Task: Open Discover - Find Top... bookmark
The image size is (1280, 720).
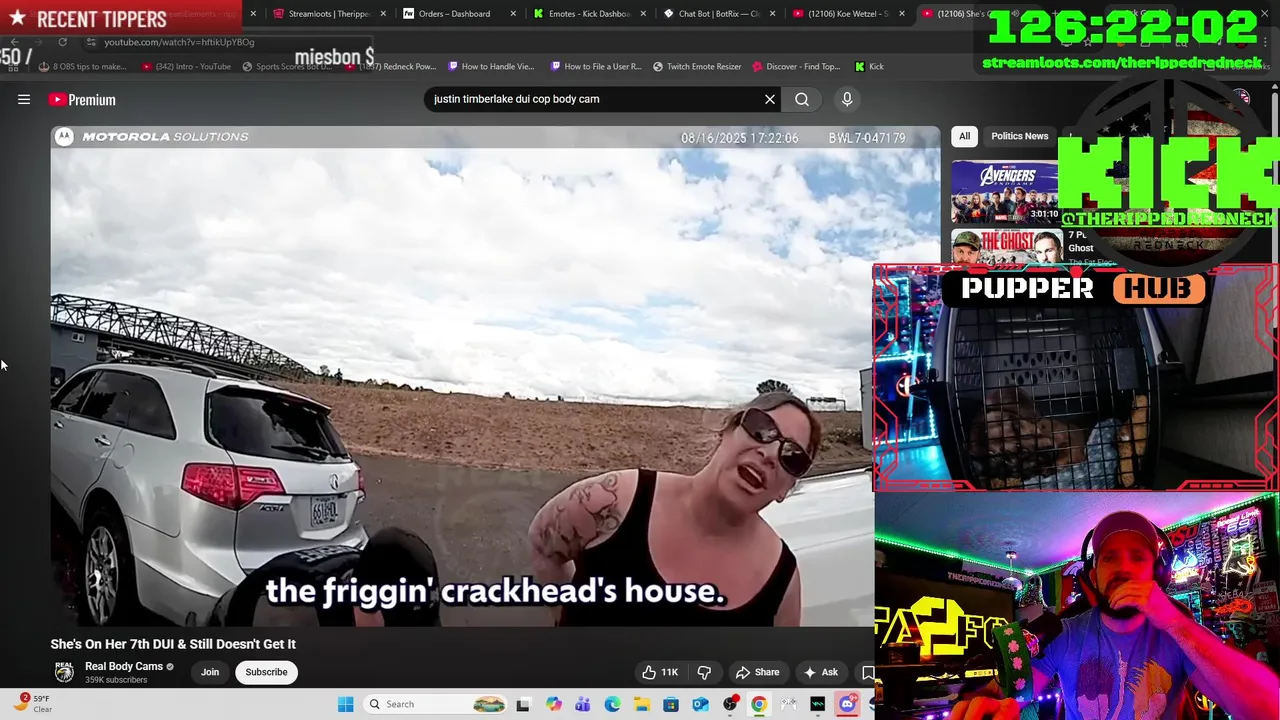Action: pyautogui.click(x=796, y=66)
